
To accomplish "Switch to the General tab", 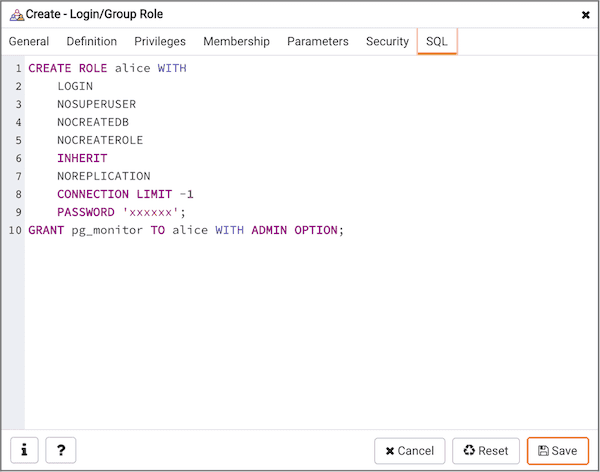I will pyautogui.click(x=29, y=42).
